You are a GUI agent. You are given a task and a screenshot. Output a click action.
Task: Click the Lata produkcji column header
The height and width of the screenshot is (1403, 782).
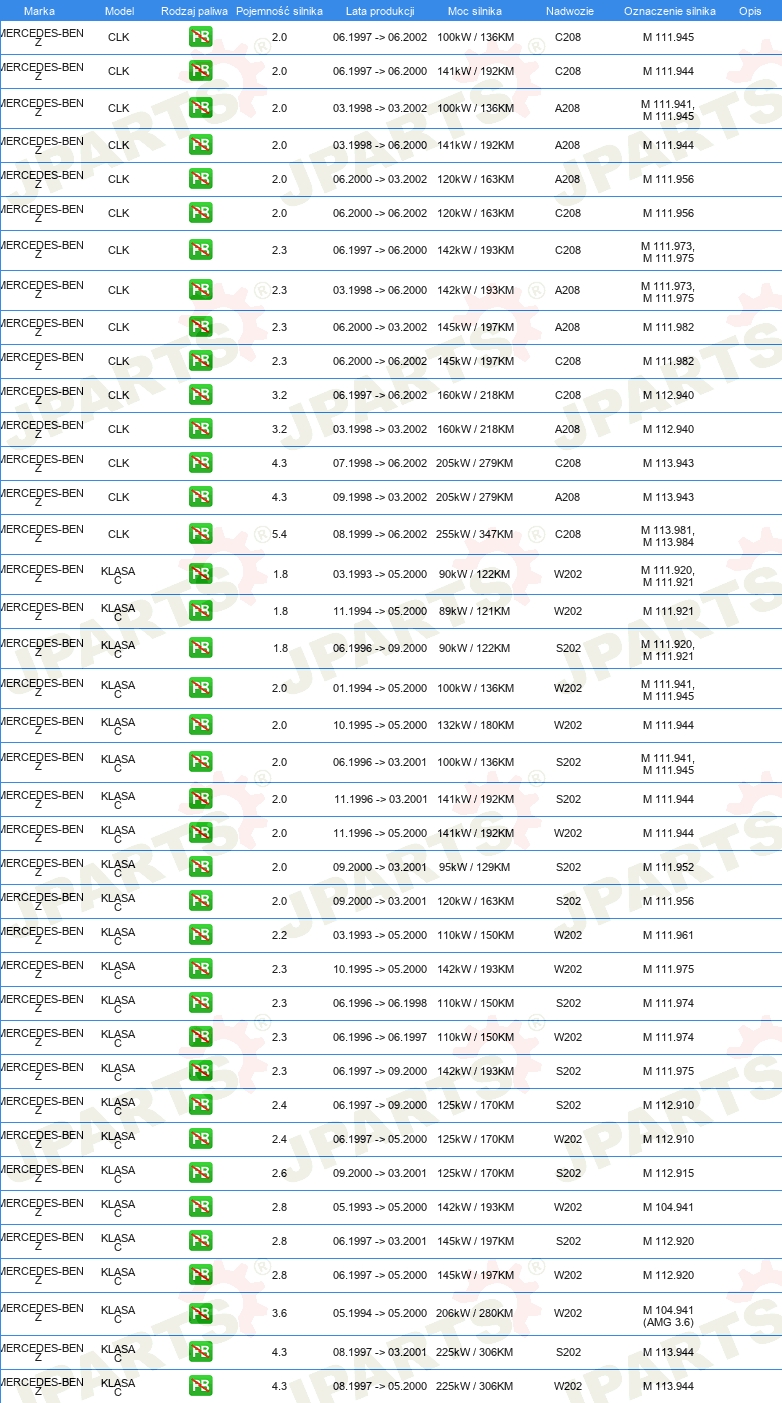[380, 11]
